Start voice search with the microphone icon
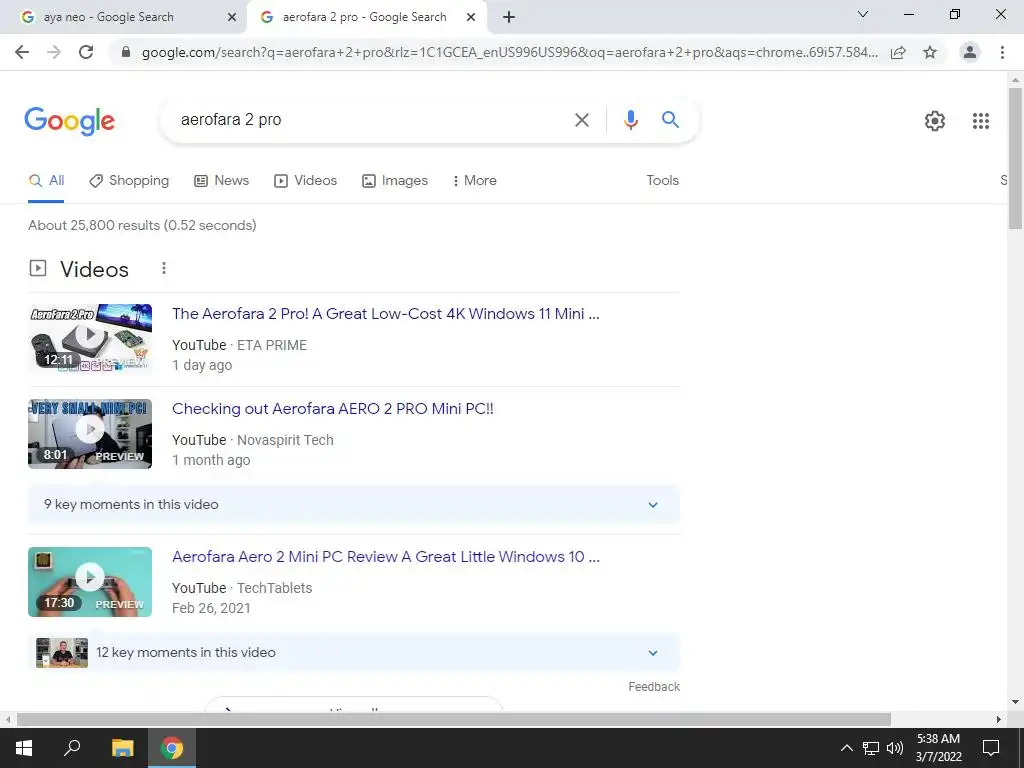This screenshot has height=768, width=1024. (630, 120)
